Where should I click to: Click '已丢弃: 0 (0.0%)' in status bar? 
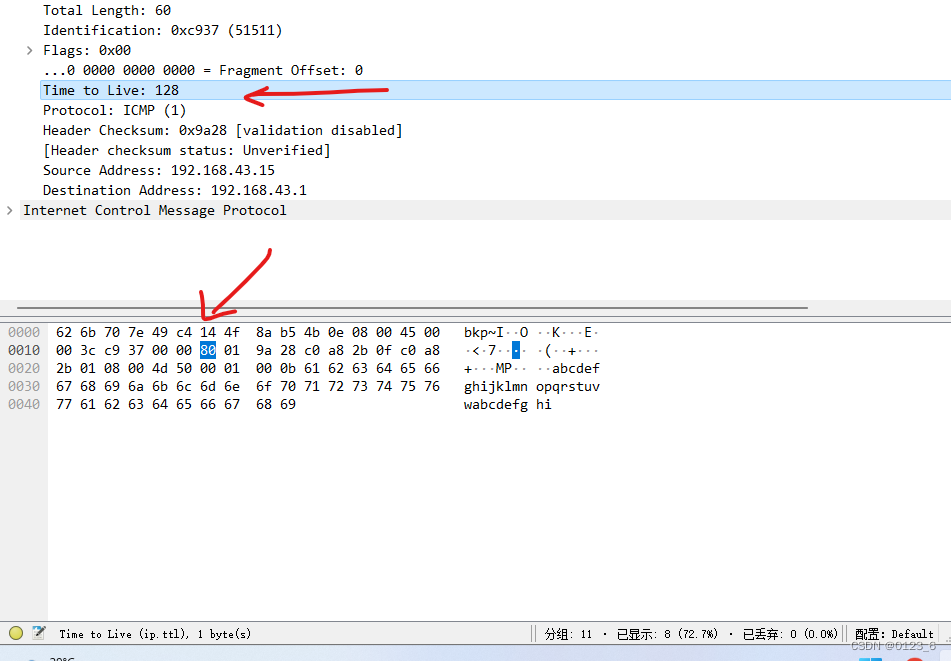(790, 634)
